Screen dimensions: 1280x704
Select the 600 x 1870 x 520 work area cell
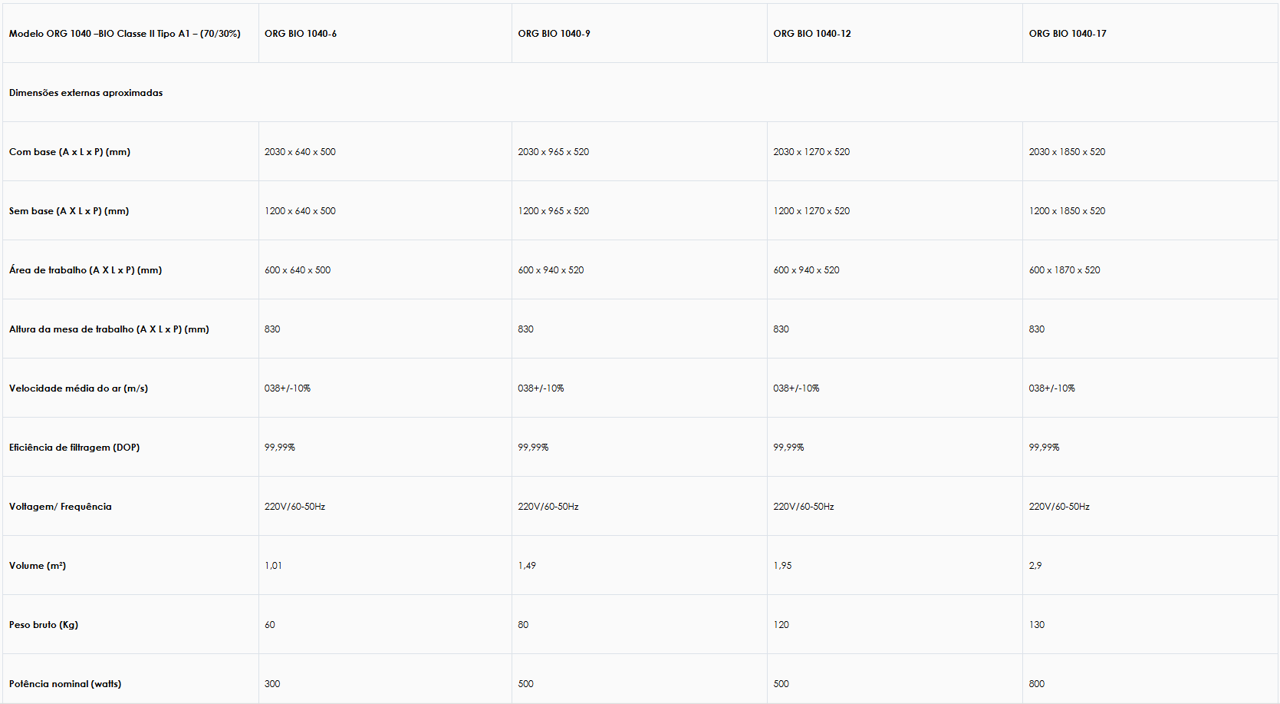point(1064,270)
